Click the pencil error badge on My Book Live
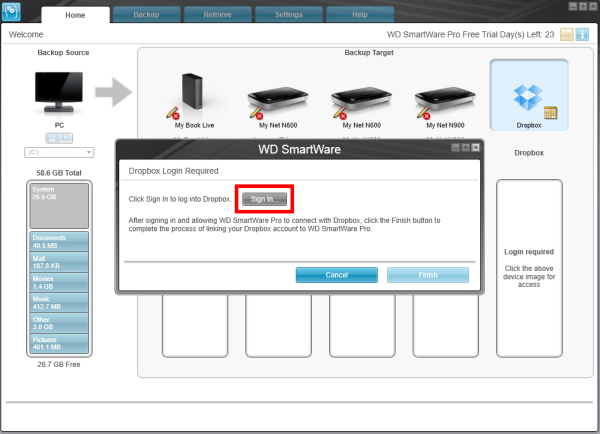This screenshot has width=600, height=434. pyautogui.click(x=173, y=113)
